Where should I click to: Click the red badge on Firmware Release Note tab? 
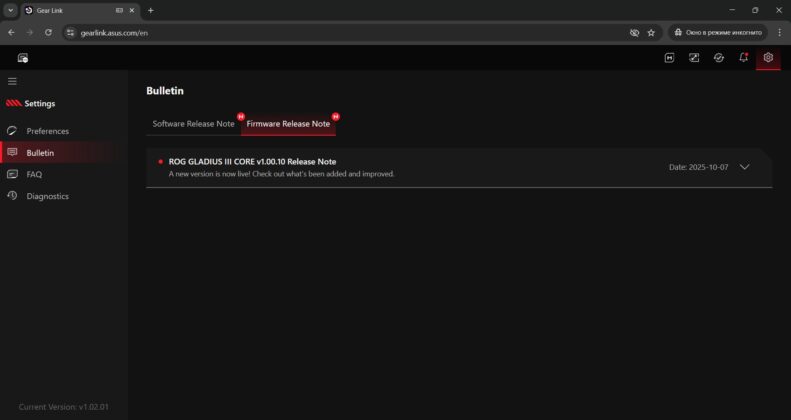click(335, 116)
